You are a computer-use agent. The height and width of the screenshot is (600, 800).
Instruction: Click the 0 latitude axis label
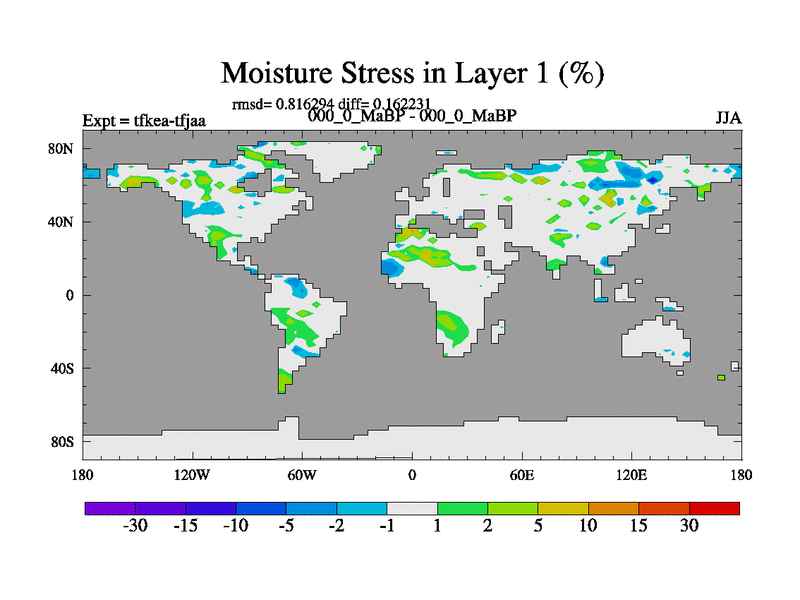(x=69, y=296)
